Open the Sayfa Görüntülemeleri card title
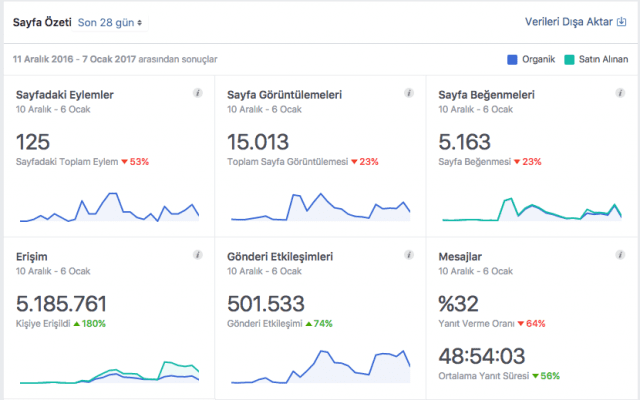This screenshot has width=640, height=400. coord(285,95)
